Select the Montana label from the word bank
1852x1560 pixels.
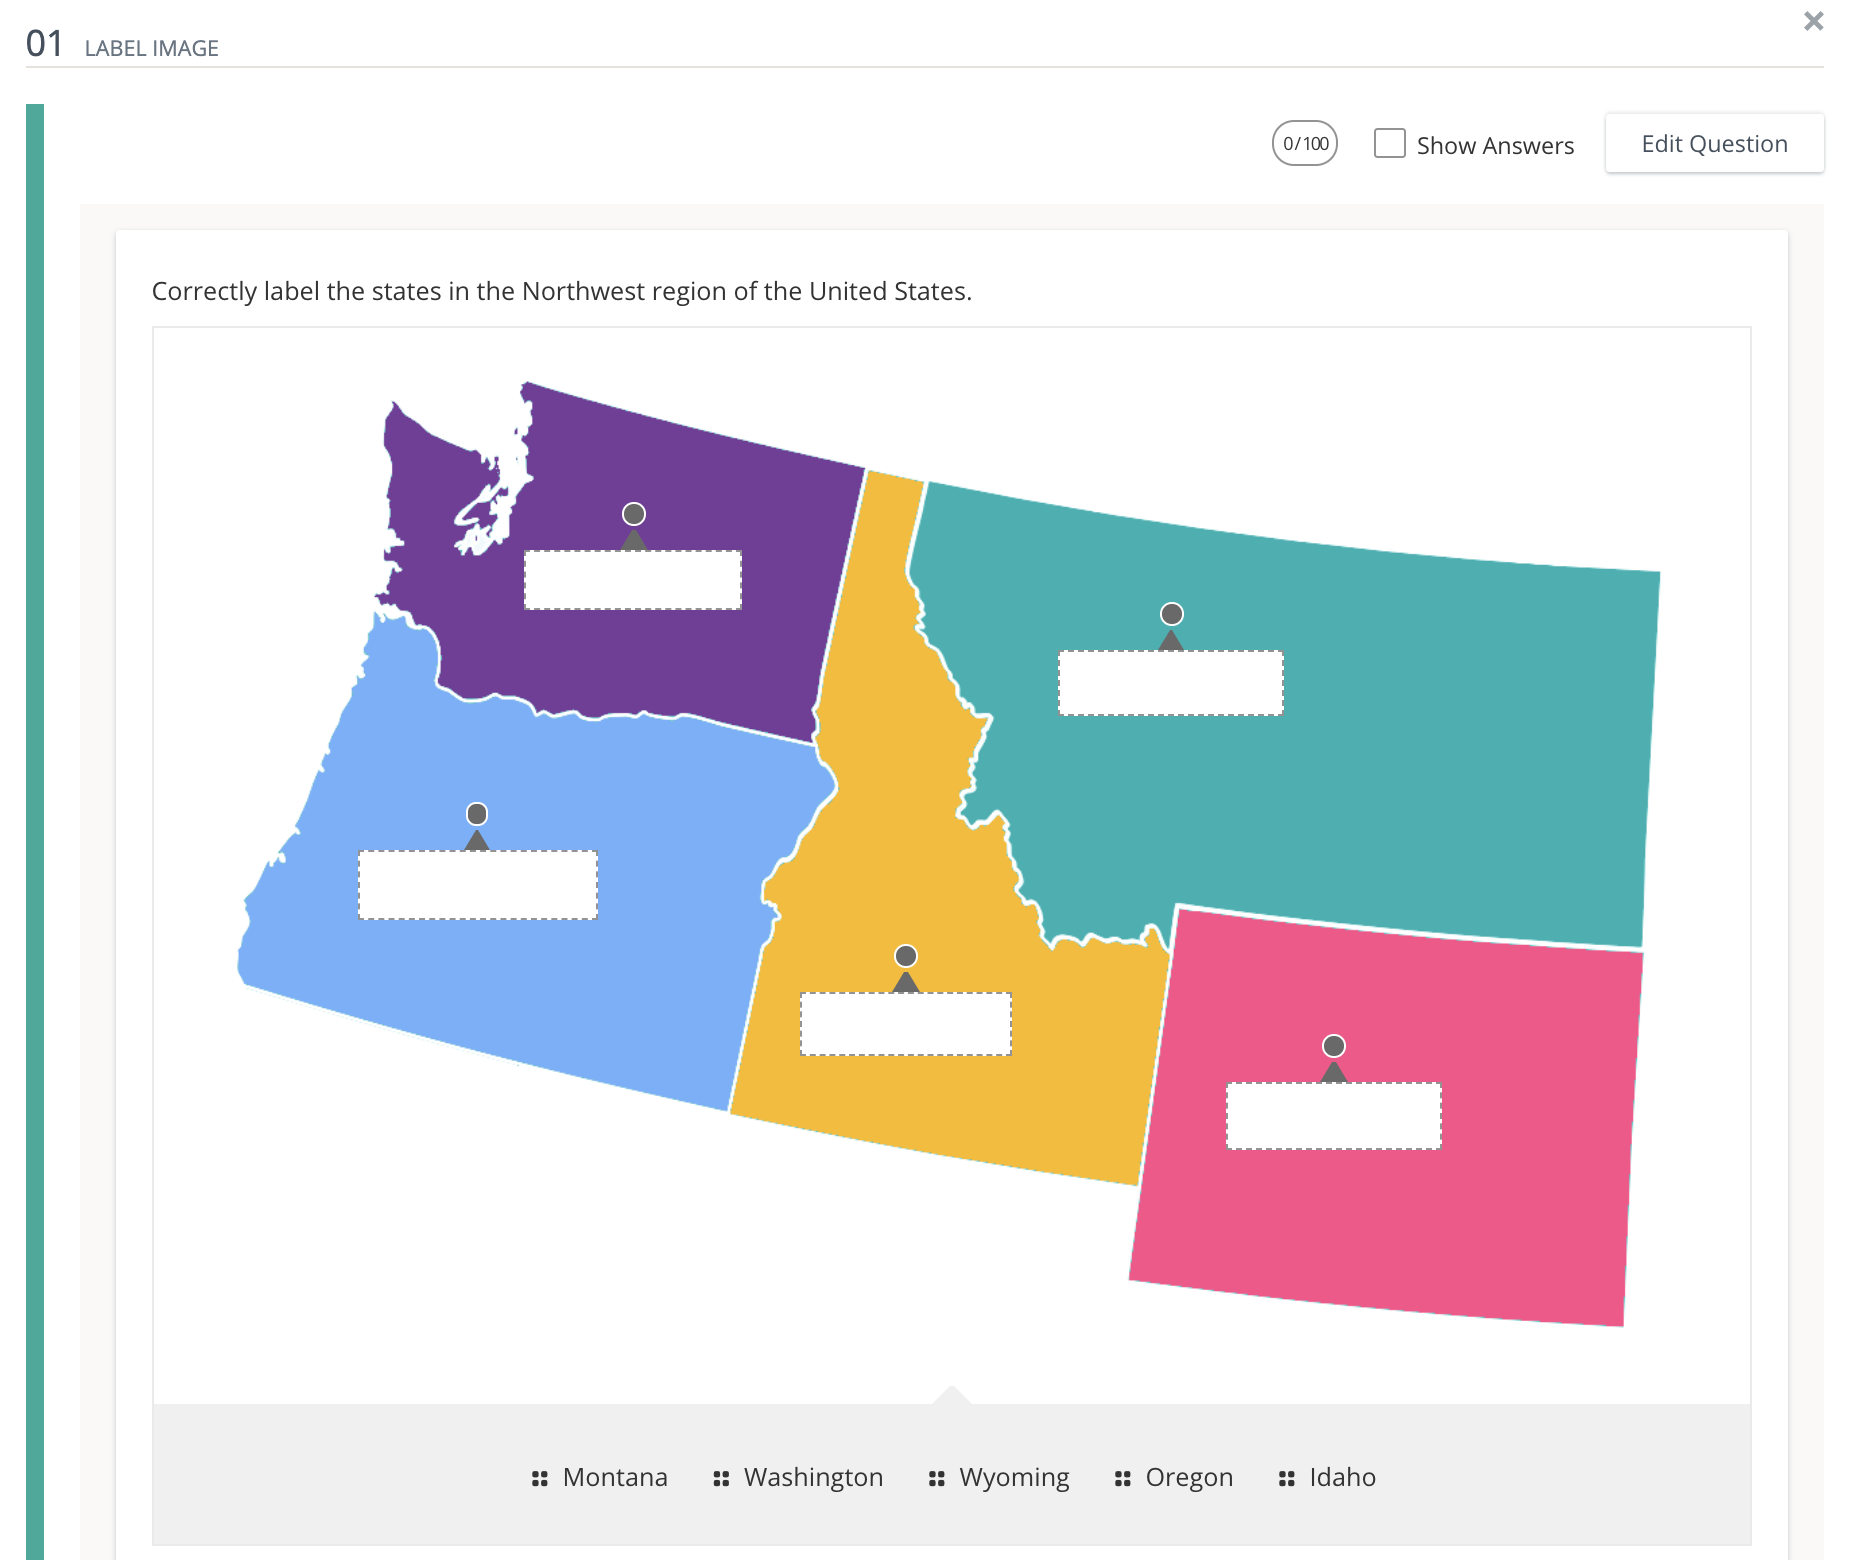pyautogui.click(x=614, y=1477)
